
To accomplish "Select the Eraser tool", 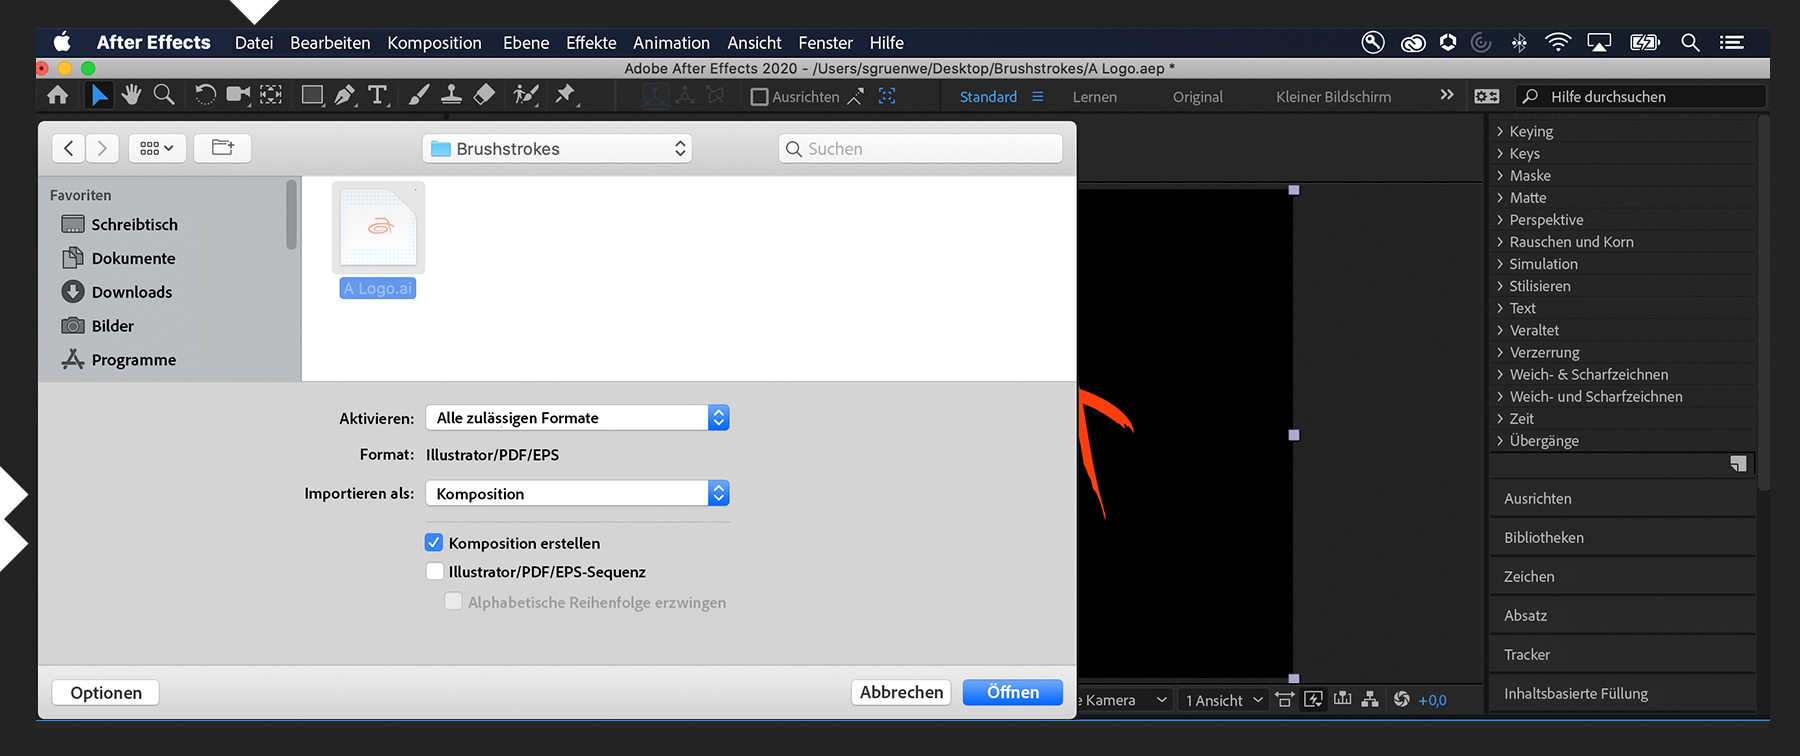I will (484, 95).
